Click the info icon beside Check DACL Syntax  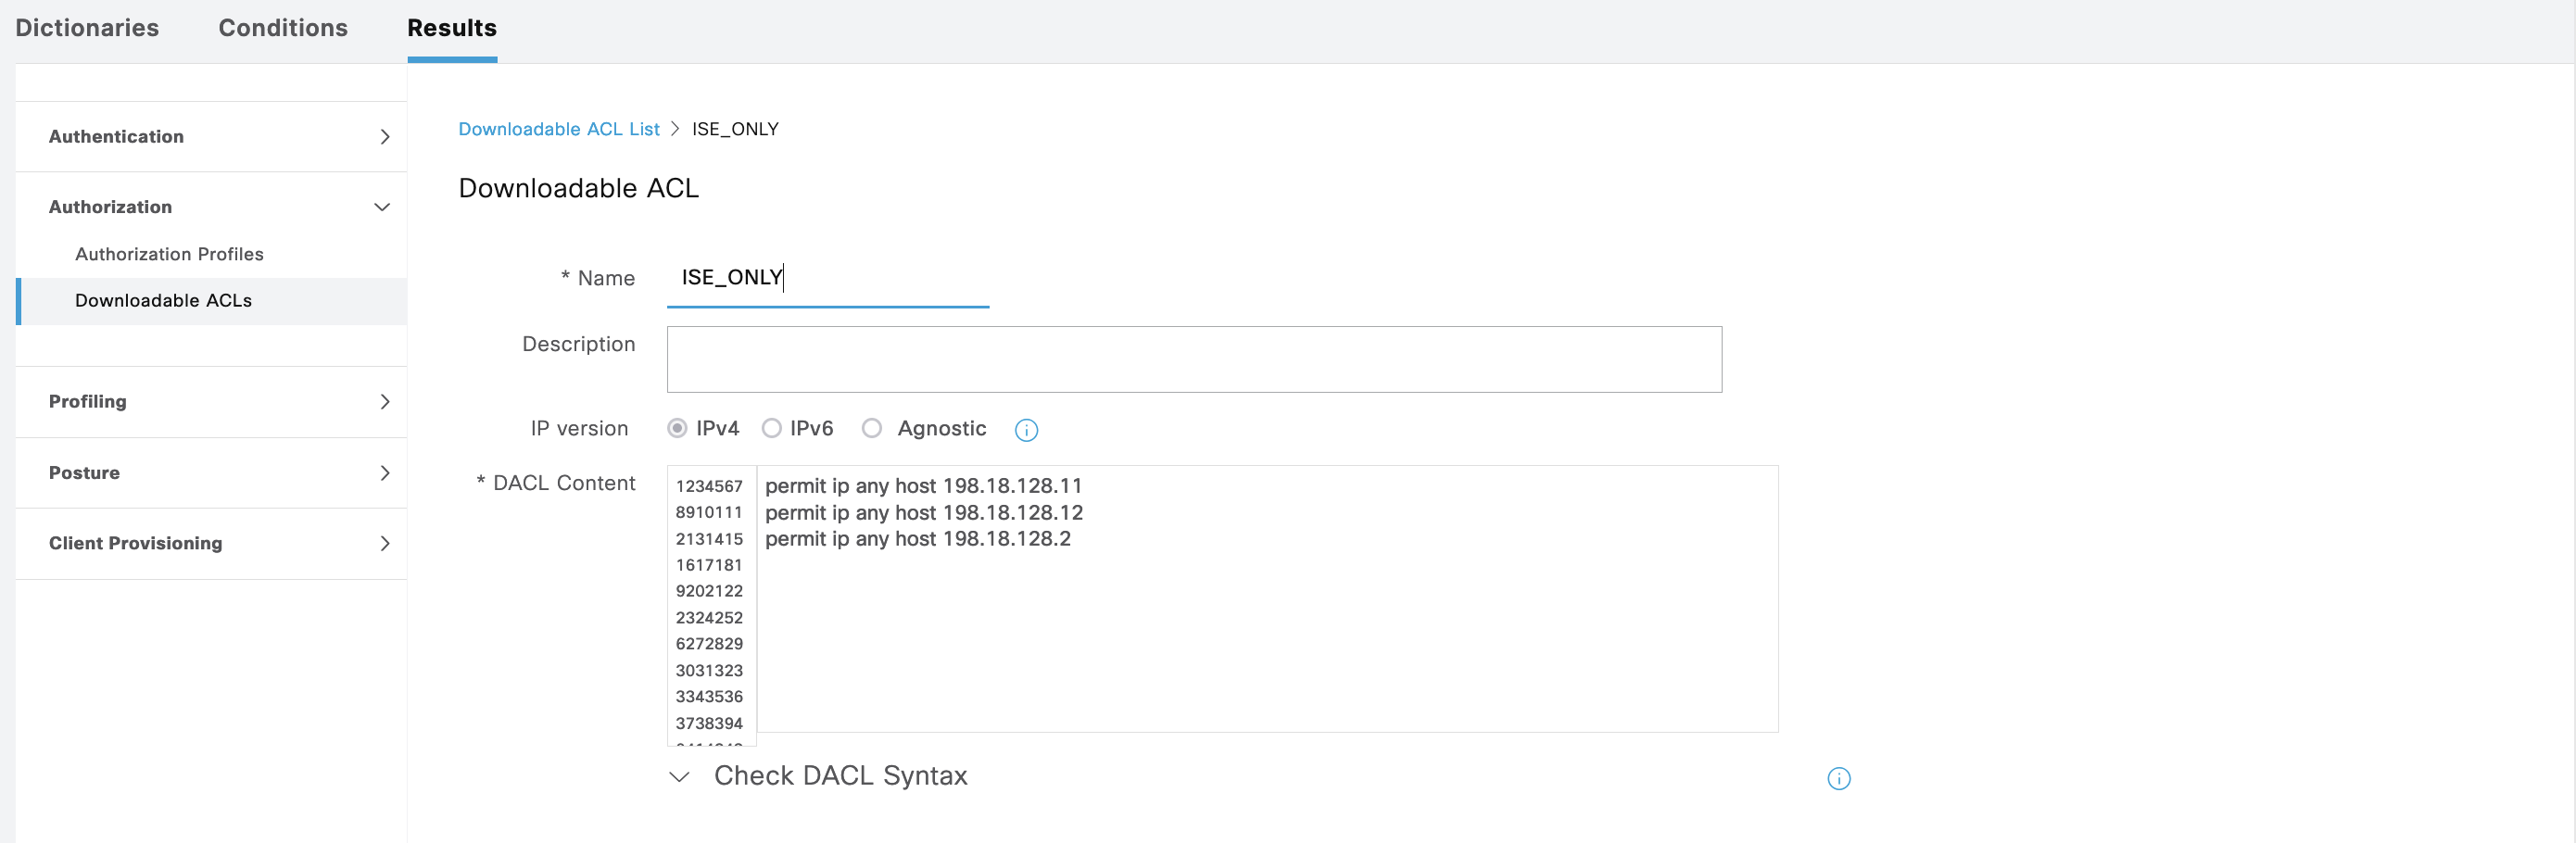pyautogui.click(x=1838, y=778)
